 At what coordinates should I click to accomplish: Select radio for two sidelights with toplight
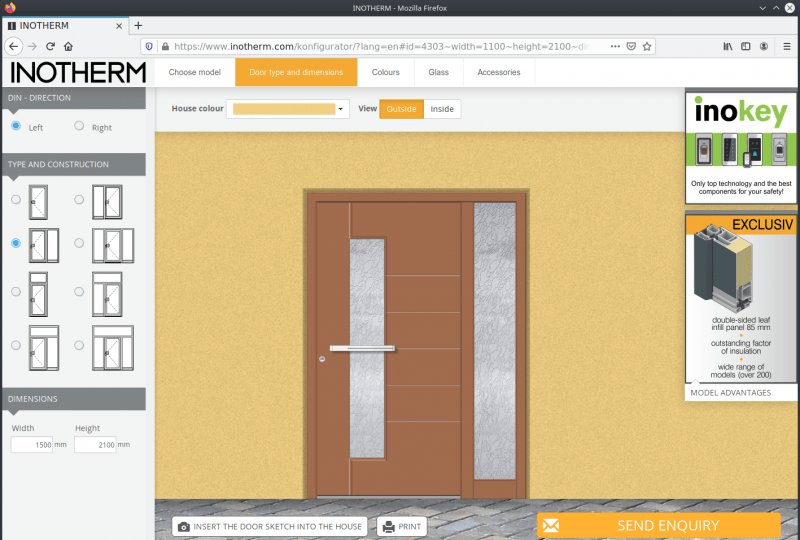point(79,346)
